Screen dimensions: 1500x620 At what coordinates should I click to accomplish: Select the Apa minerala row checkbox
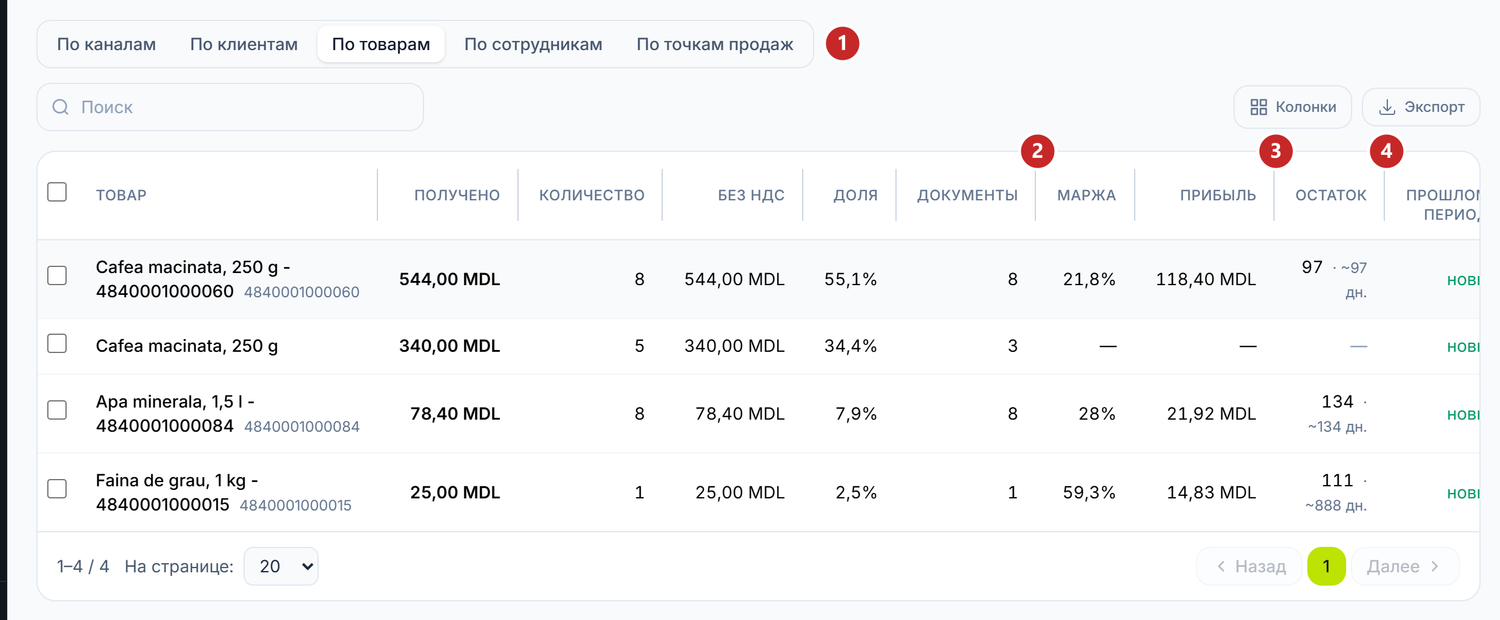[57, 410]
